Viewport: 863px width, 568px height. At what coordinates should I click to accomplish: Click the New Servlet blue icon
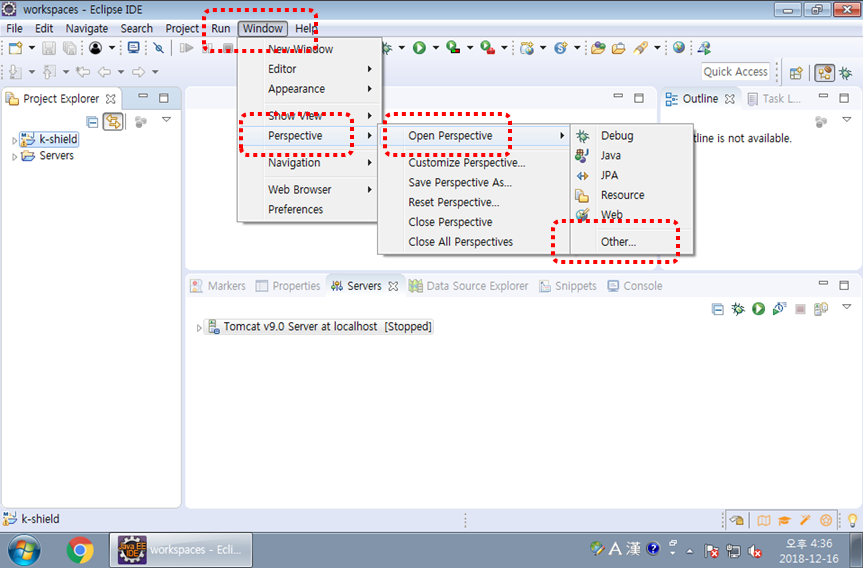(560, 48)
